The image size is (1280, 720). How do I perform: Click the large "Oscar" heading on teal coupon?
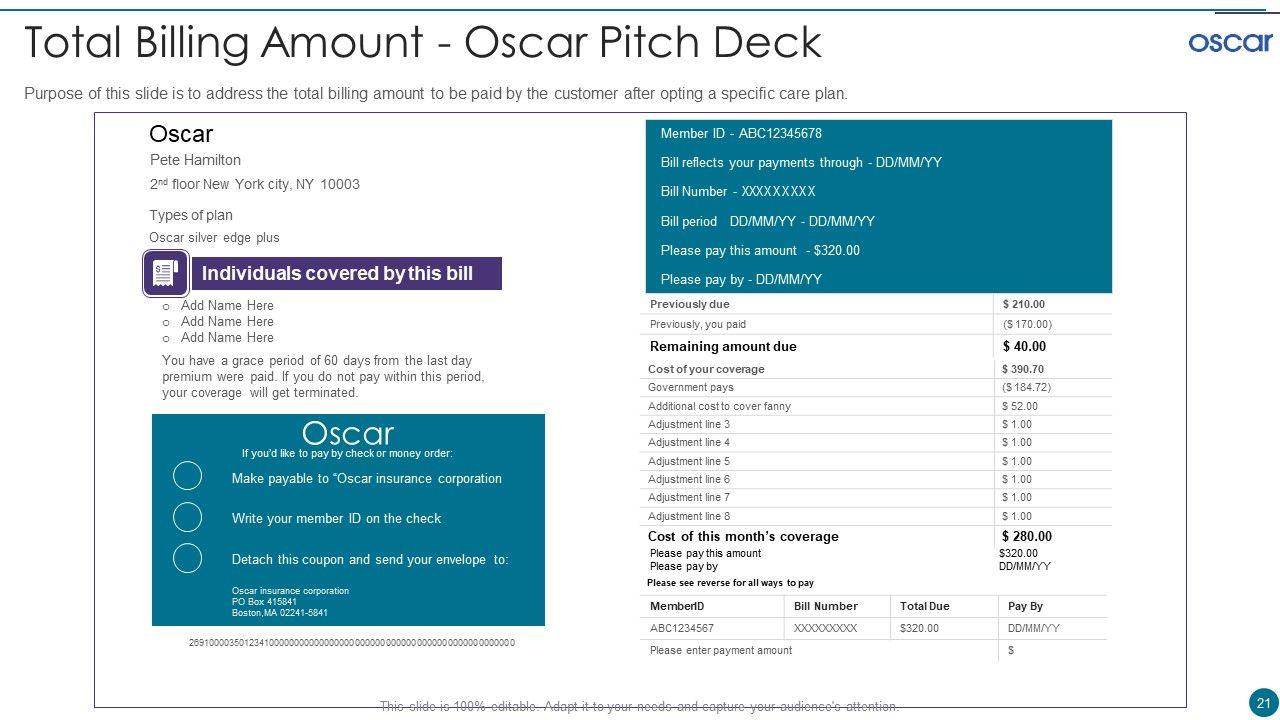pyautogui.click(x=348, y=433)
